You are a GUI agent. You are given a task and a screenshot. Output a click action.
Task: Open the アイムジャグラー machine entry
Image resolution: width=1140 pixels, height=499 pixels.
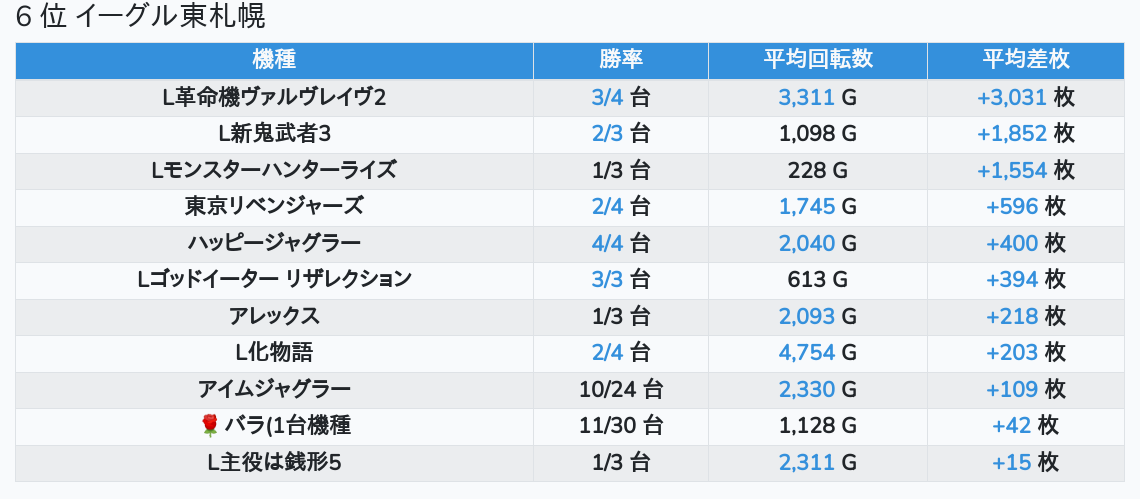274,389
